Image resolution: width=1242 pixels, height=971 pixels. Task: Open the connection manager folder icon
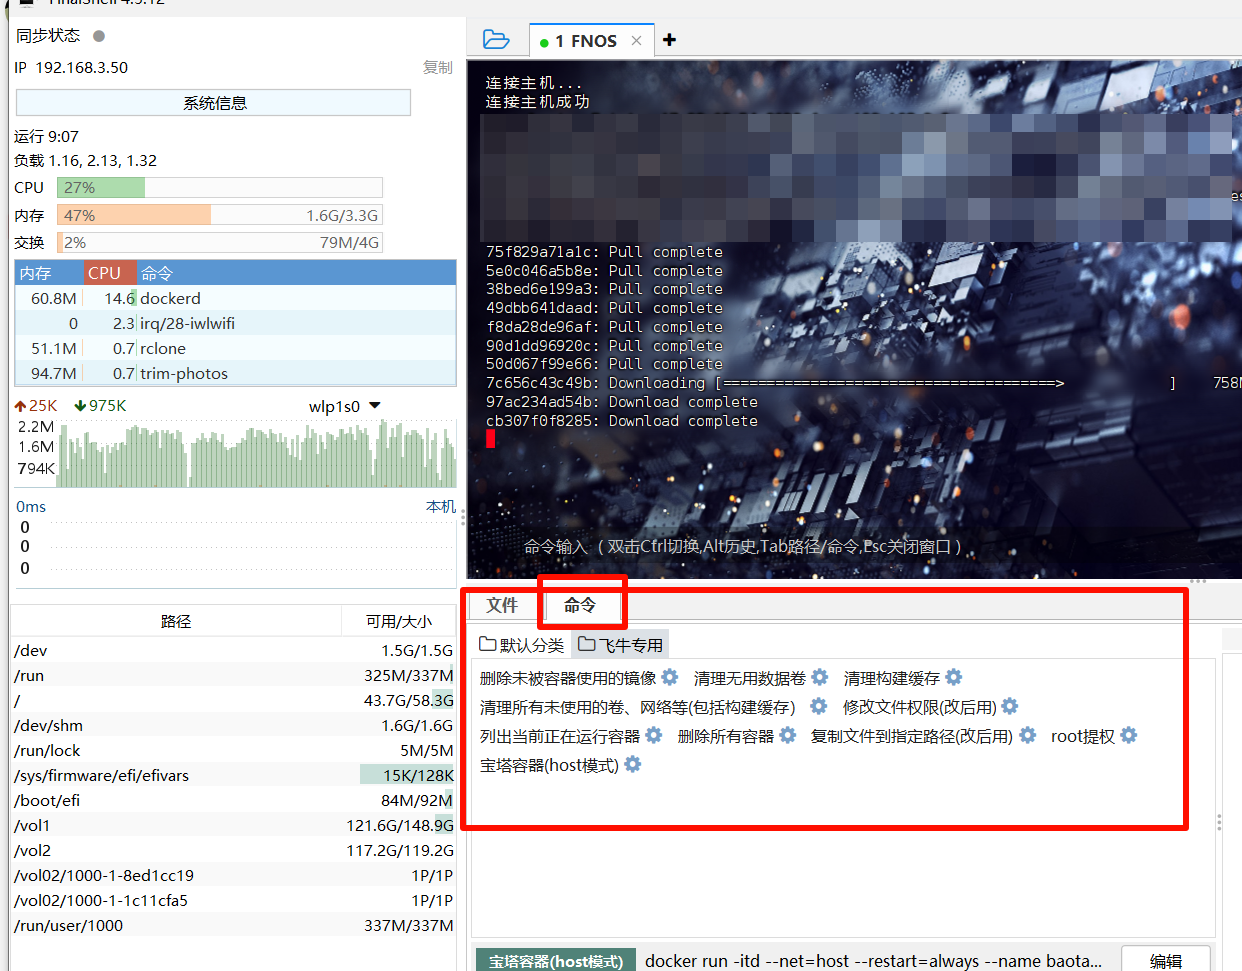(x=496, y=39)
